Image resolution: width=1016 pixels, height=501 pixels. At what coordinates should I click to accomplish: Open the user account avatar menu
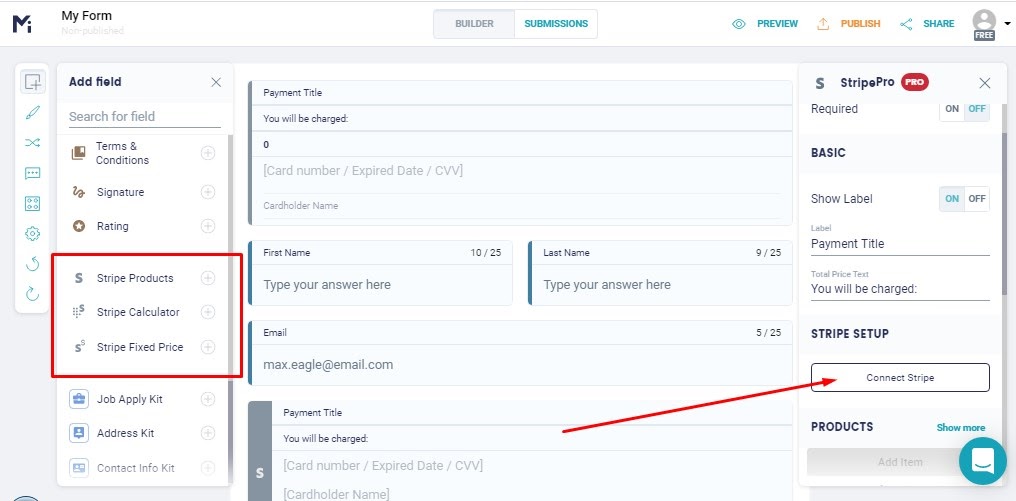click(984, 22)
